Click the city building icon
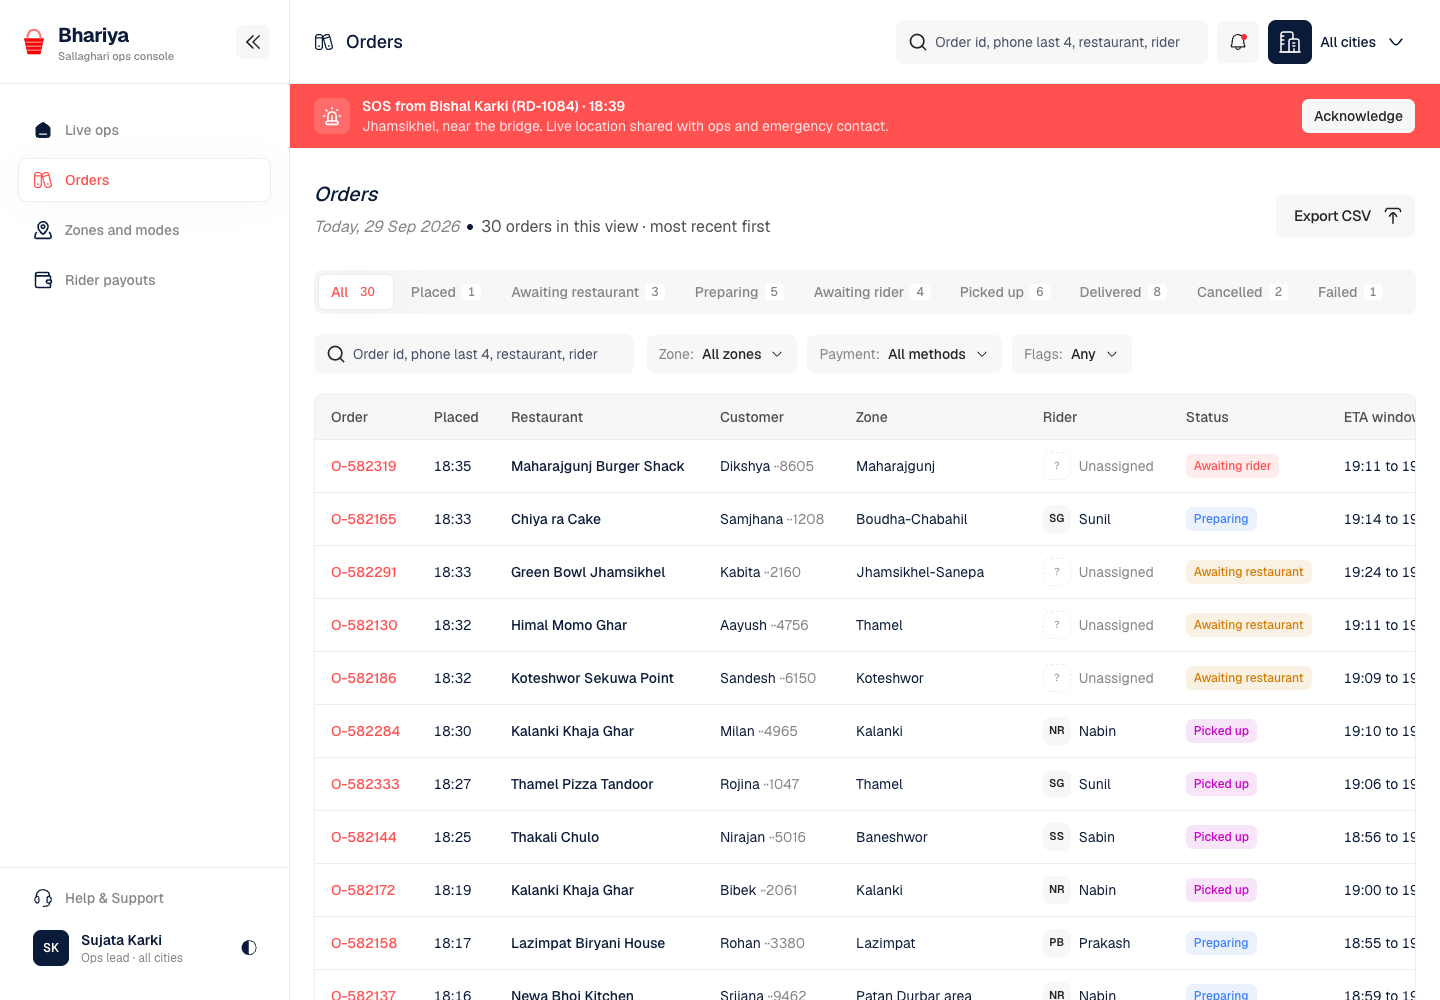This screenshot has height=1000, width=1440. pyautogui.click(x=1290, y=42)
